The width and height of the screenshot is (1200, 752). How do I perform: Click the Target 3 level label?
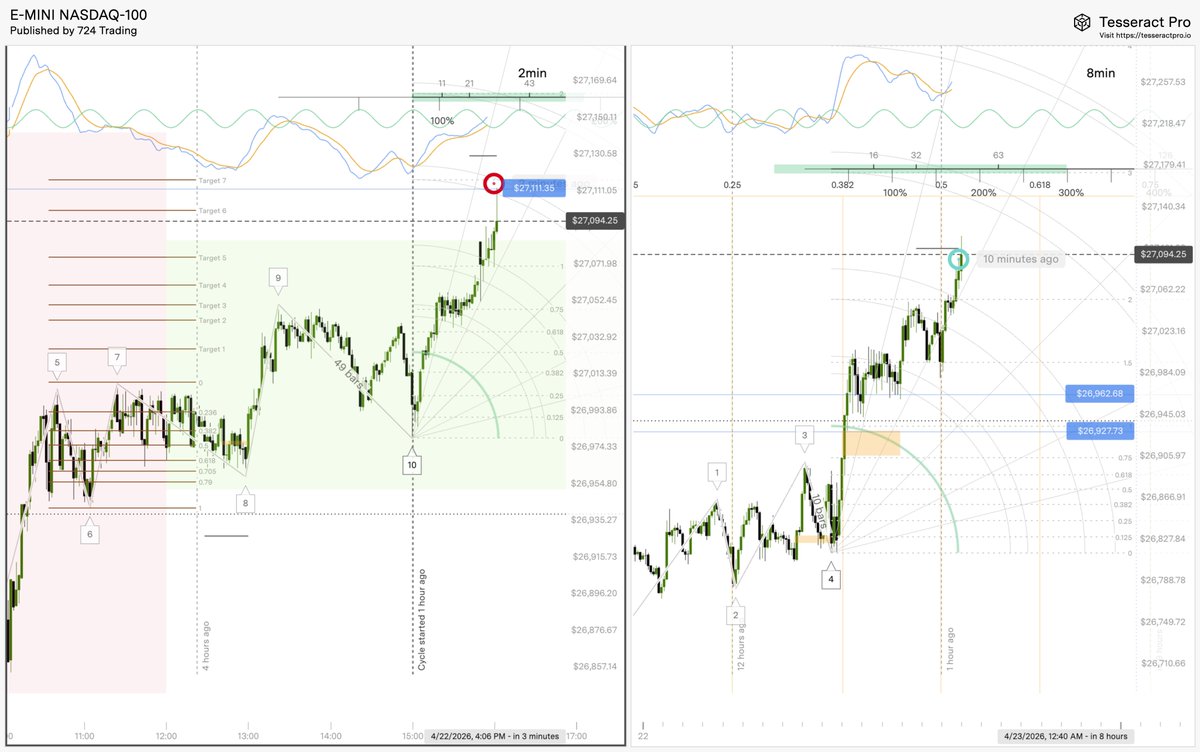click(213, 306)
